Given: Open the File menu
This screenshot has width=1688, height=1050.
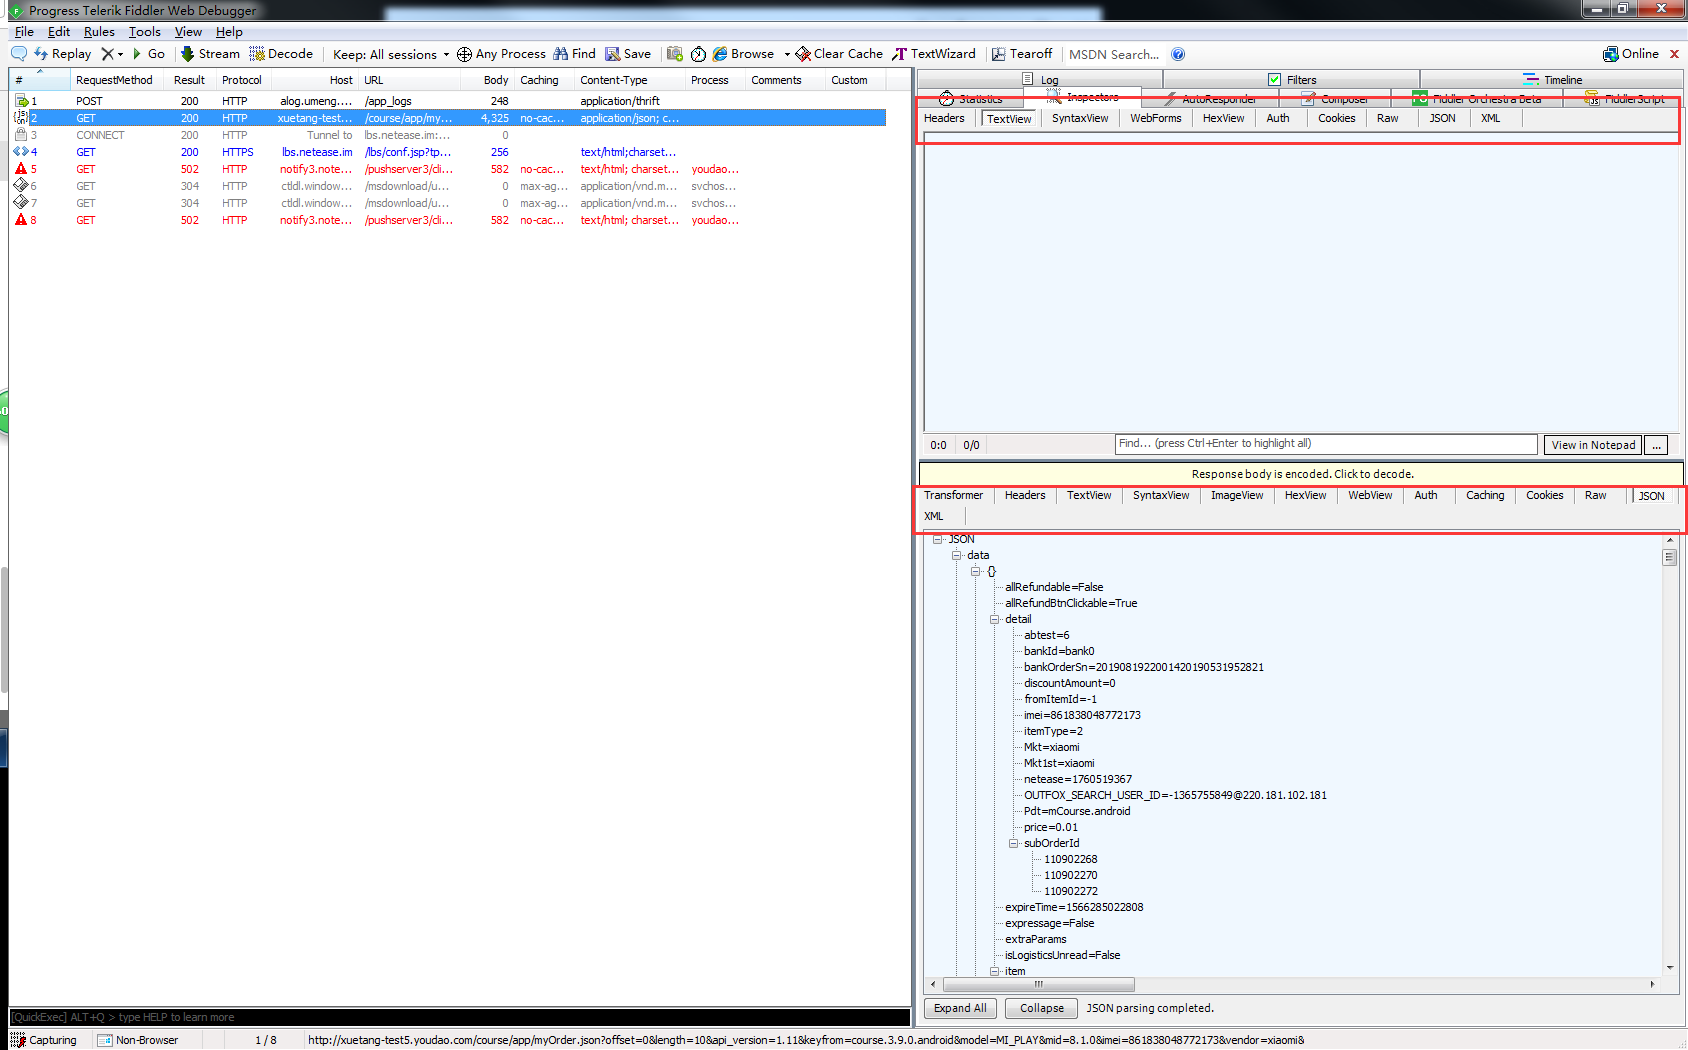Looking at the screenshot, I should [24, 32].
